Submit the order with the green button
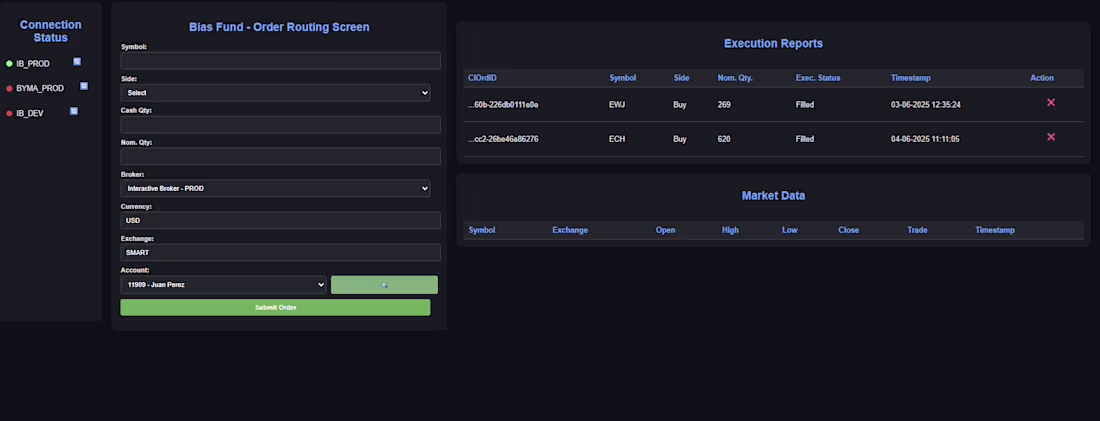The width and height of the screenshot is (1100, 421). (x=275, y=307)
